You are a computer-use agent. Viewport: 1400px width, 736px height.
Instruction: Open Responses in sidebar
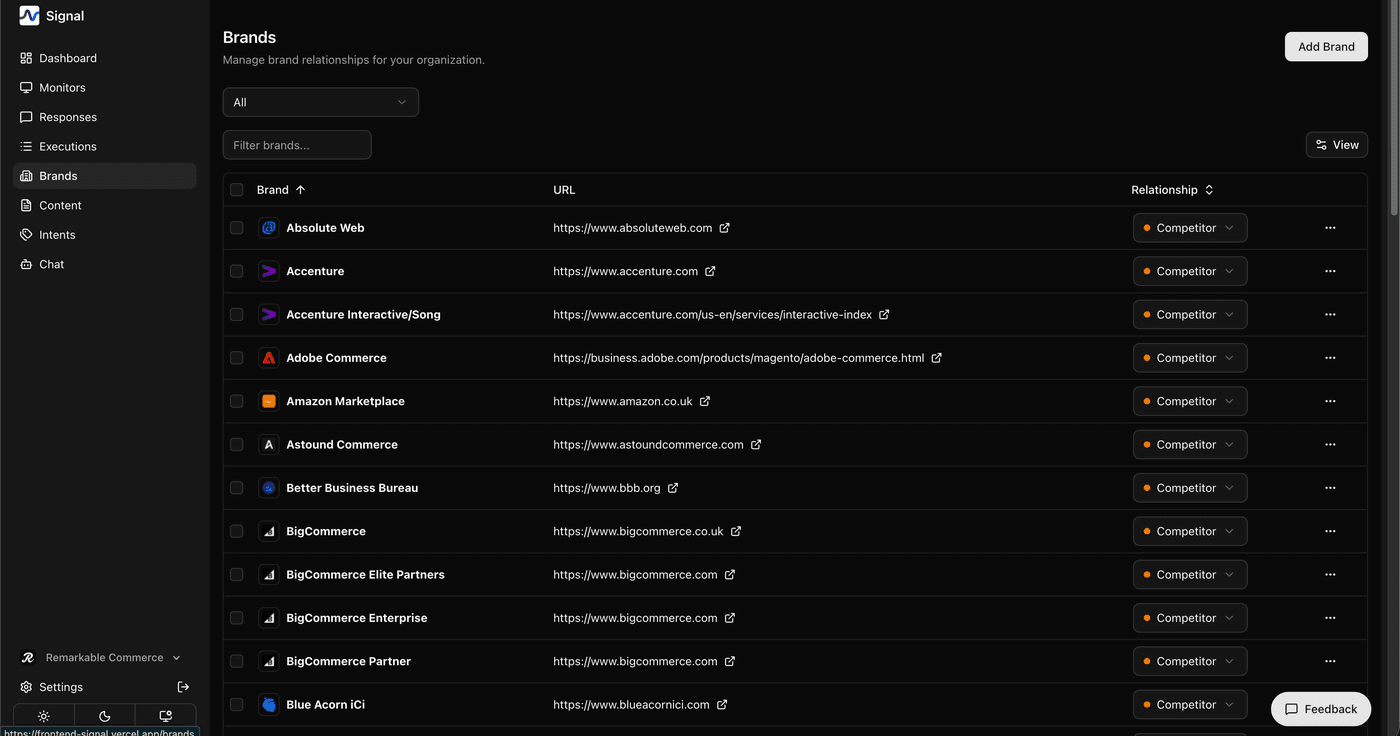(x=104, y=117)
